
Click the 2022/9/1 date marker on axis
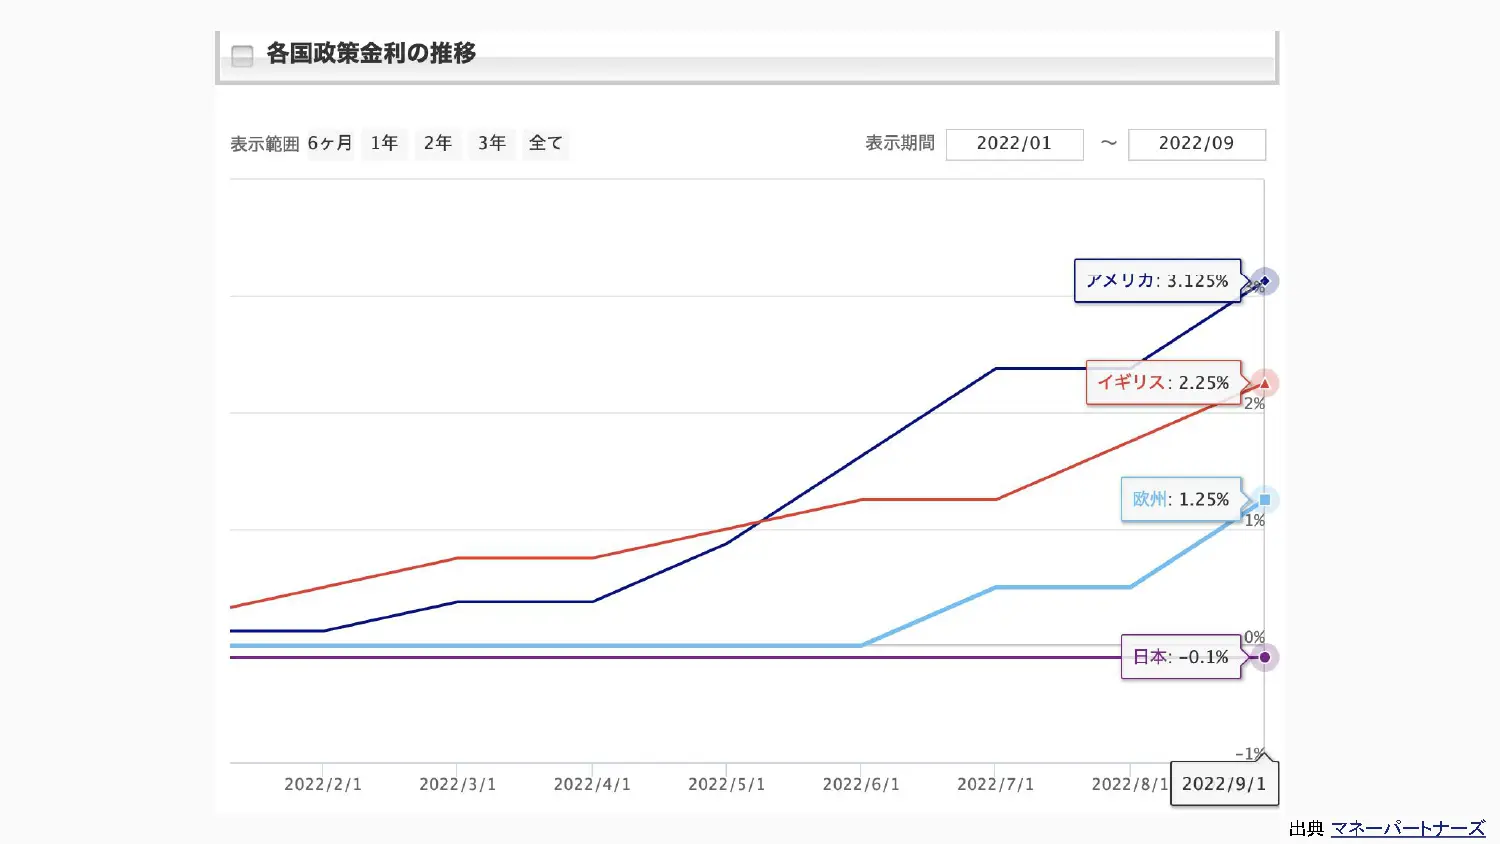pos(1224,784)
